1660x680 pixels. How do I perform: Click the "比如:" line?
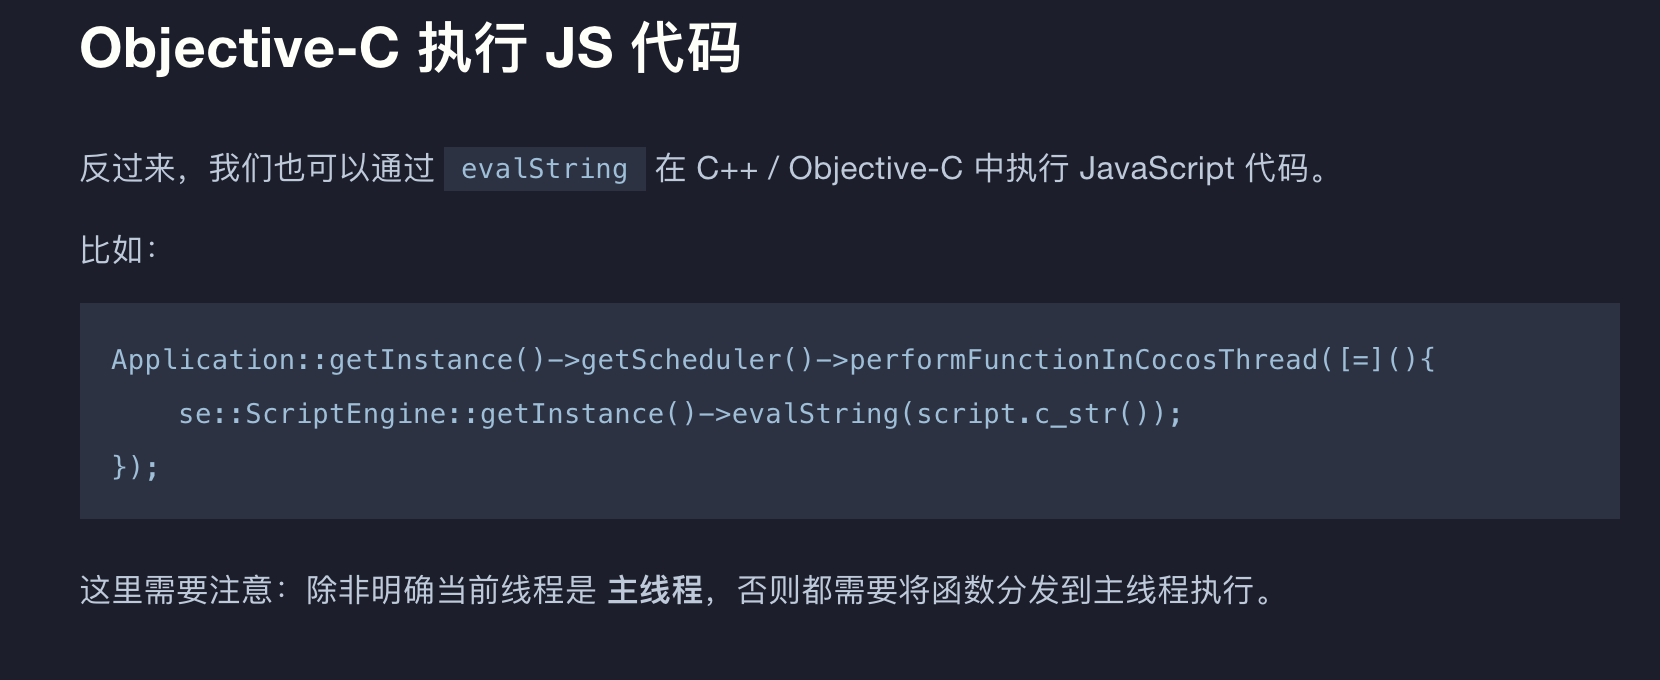(118, 249)
